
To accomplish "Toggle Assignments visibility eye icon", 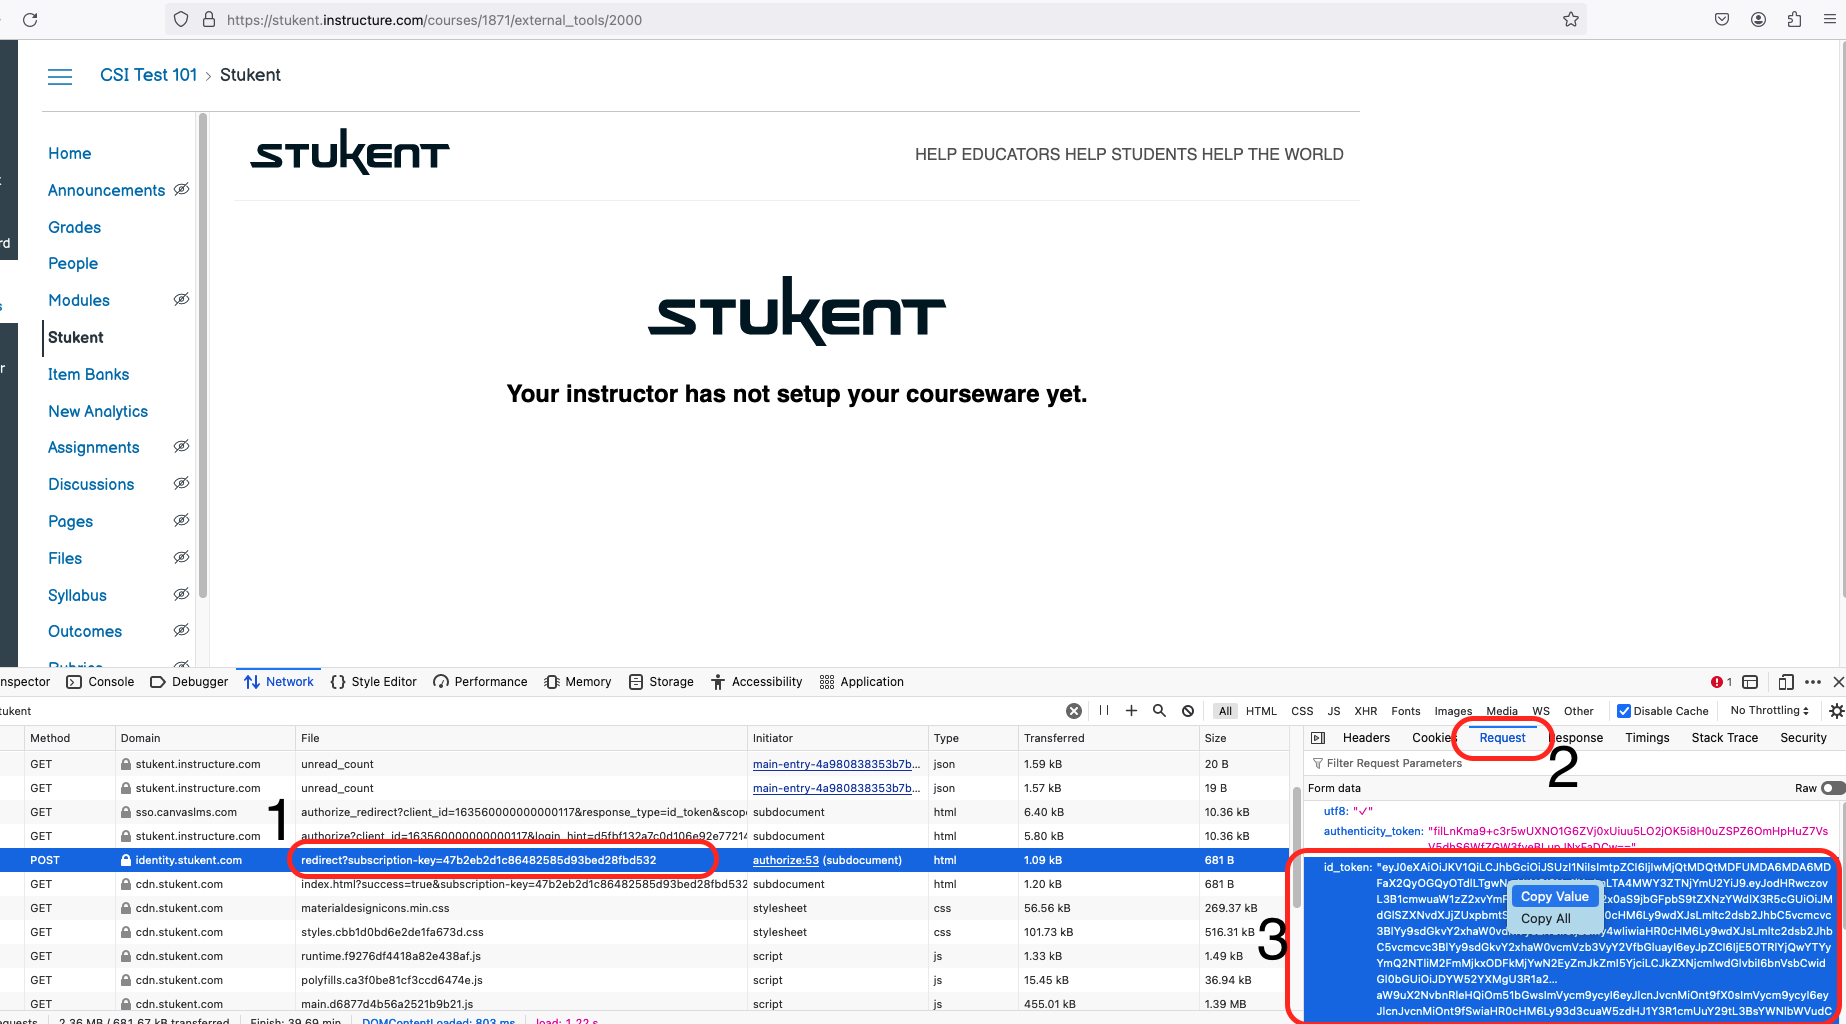I will click(181, 446).
